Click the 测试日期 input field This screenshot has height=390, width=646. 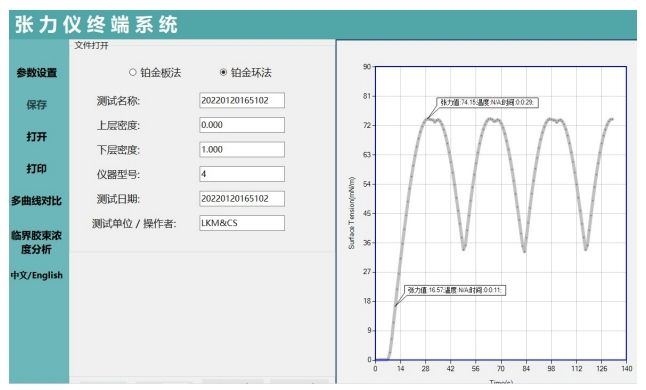pyautogui.click(x=242, y=199)
